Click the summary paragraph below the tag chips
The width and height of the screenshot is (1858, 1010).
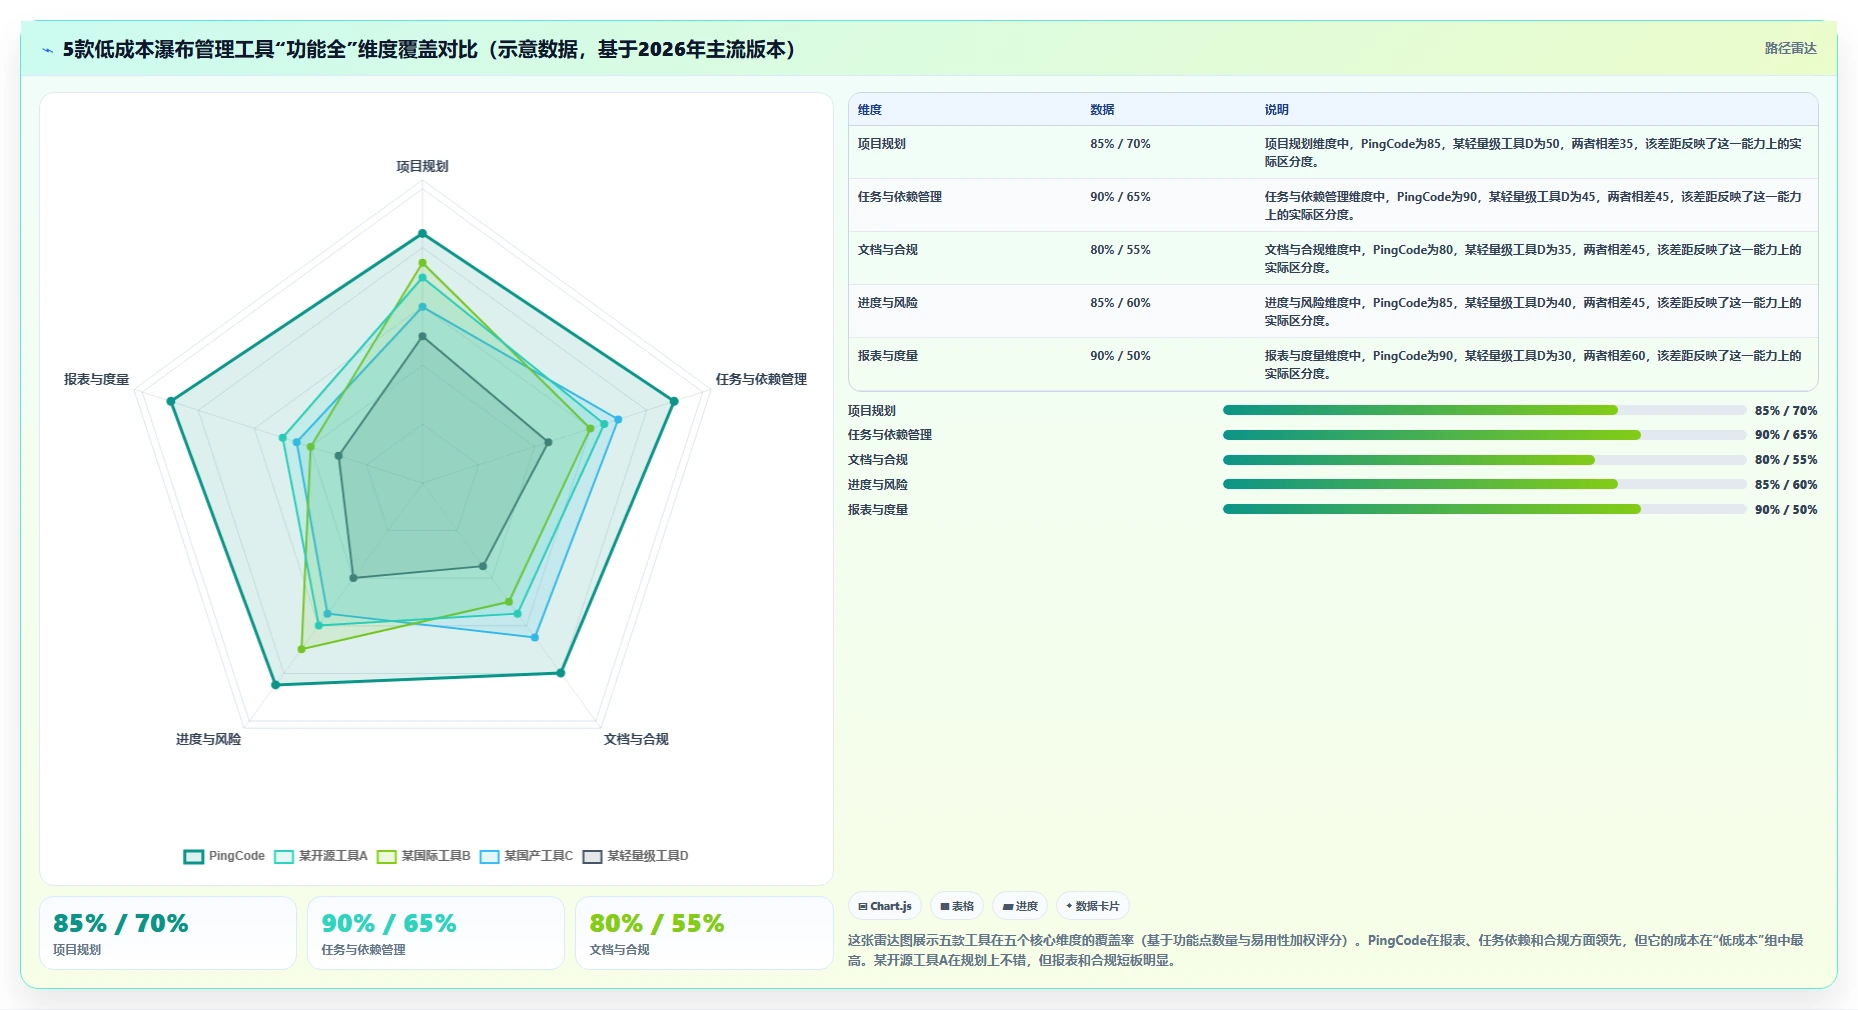[1326, 950]
